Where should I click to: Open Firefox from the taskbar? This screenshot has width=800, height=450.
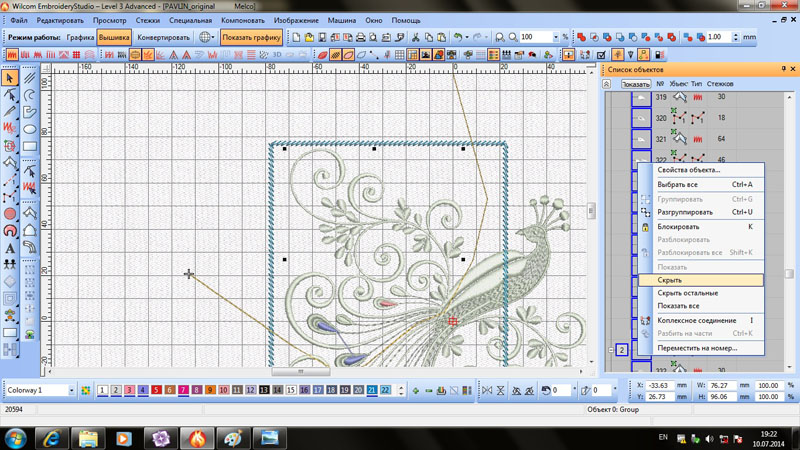point(197,438)
